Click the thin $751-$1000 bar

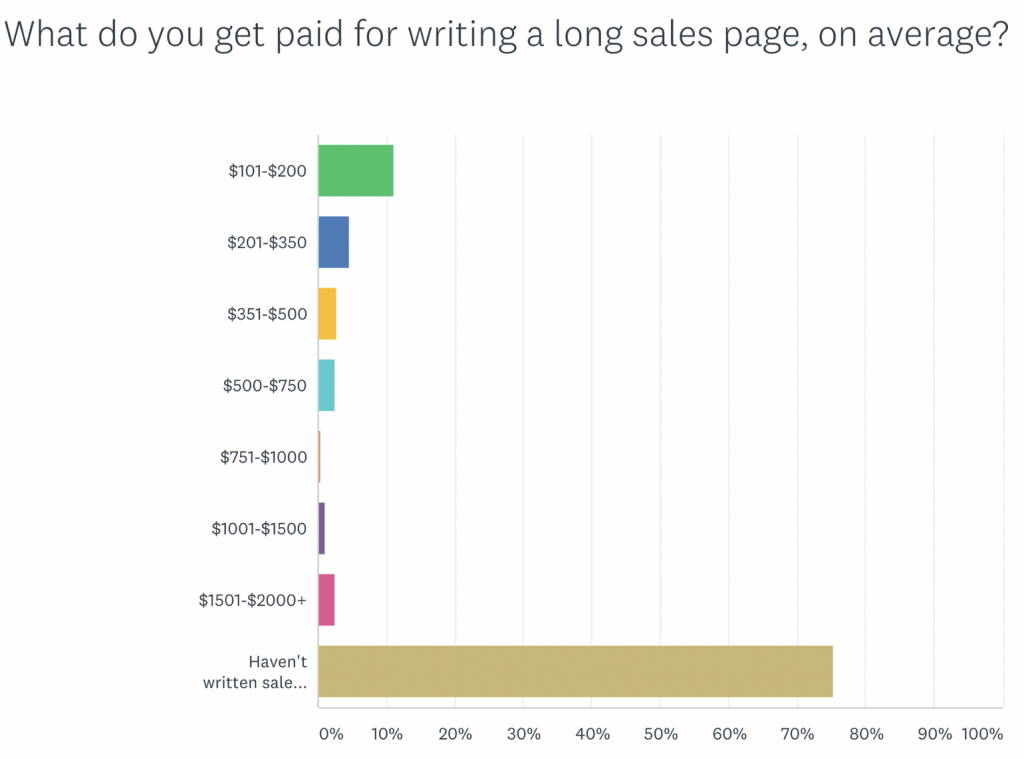pyautogui.click(x=320, y=456)
